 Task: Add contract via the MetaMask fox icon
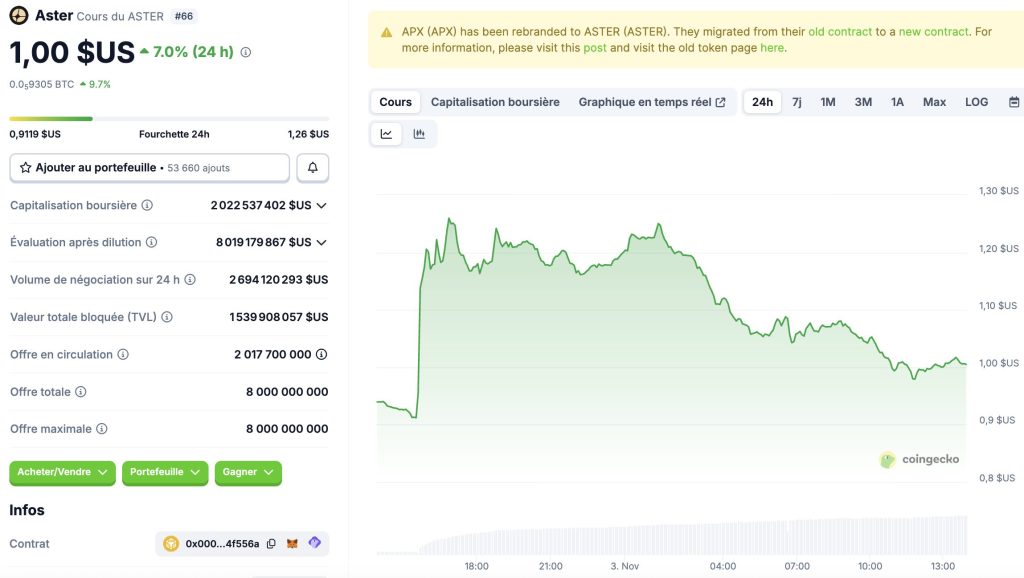coord(293,544)
